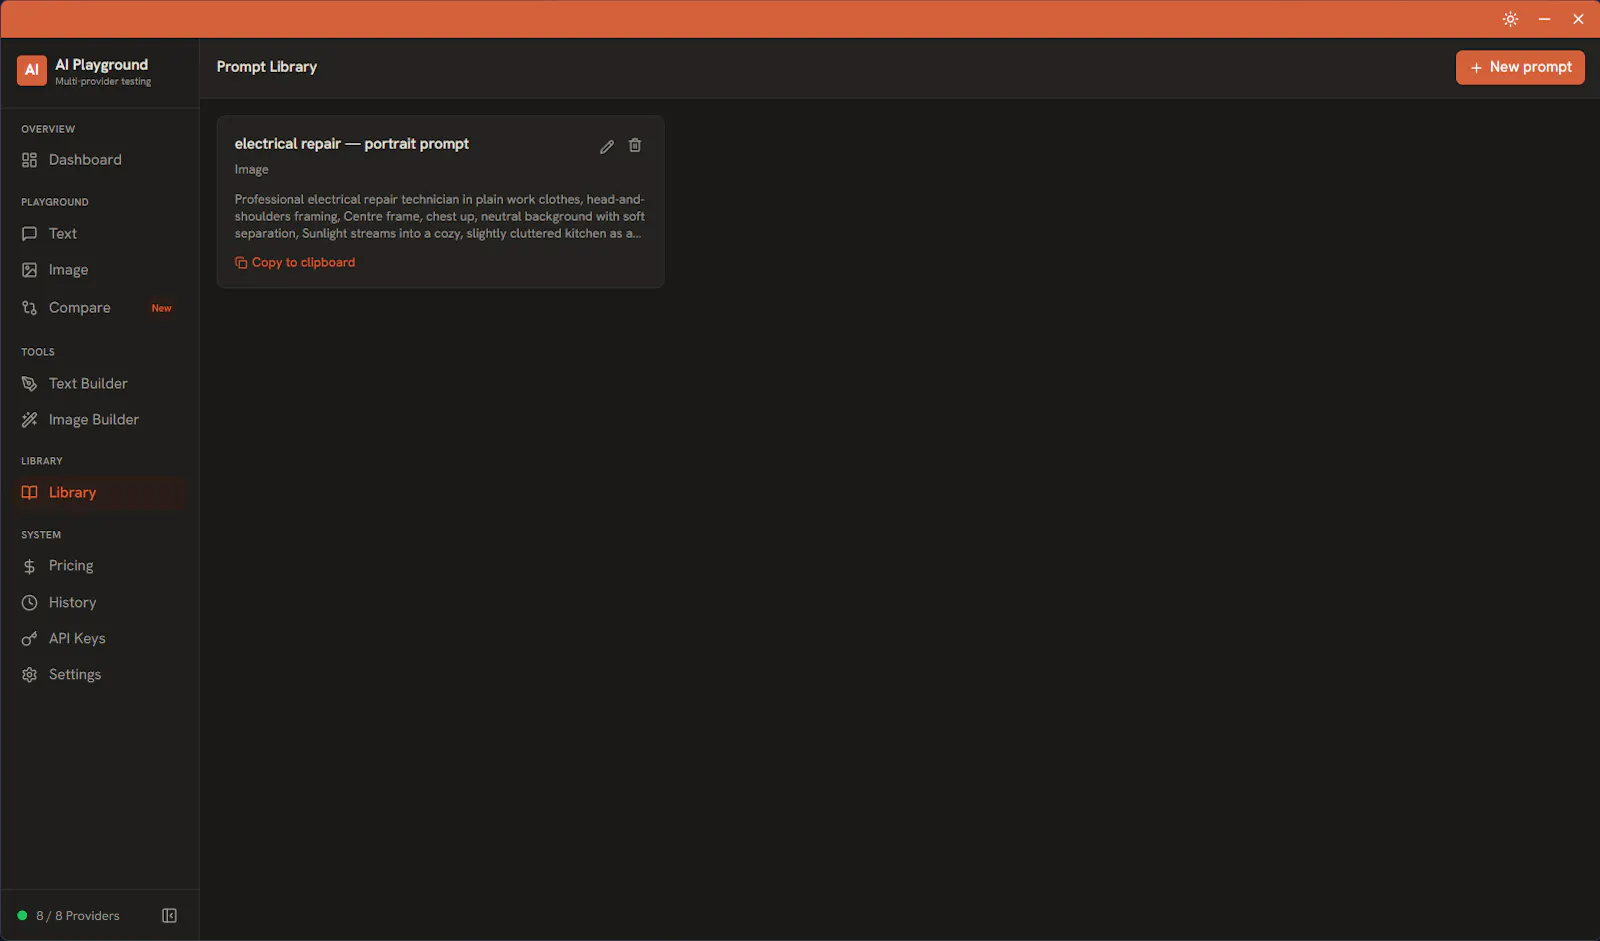Click the Prompt Library heading

coord(267,67)
